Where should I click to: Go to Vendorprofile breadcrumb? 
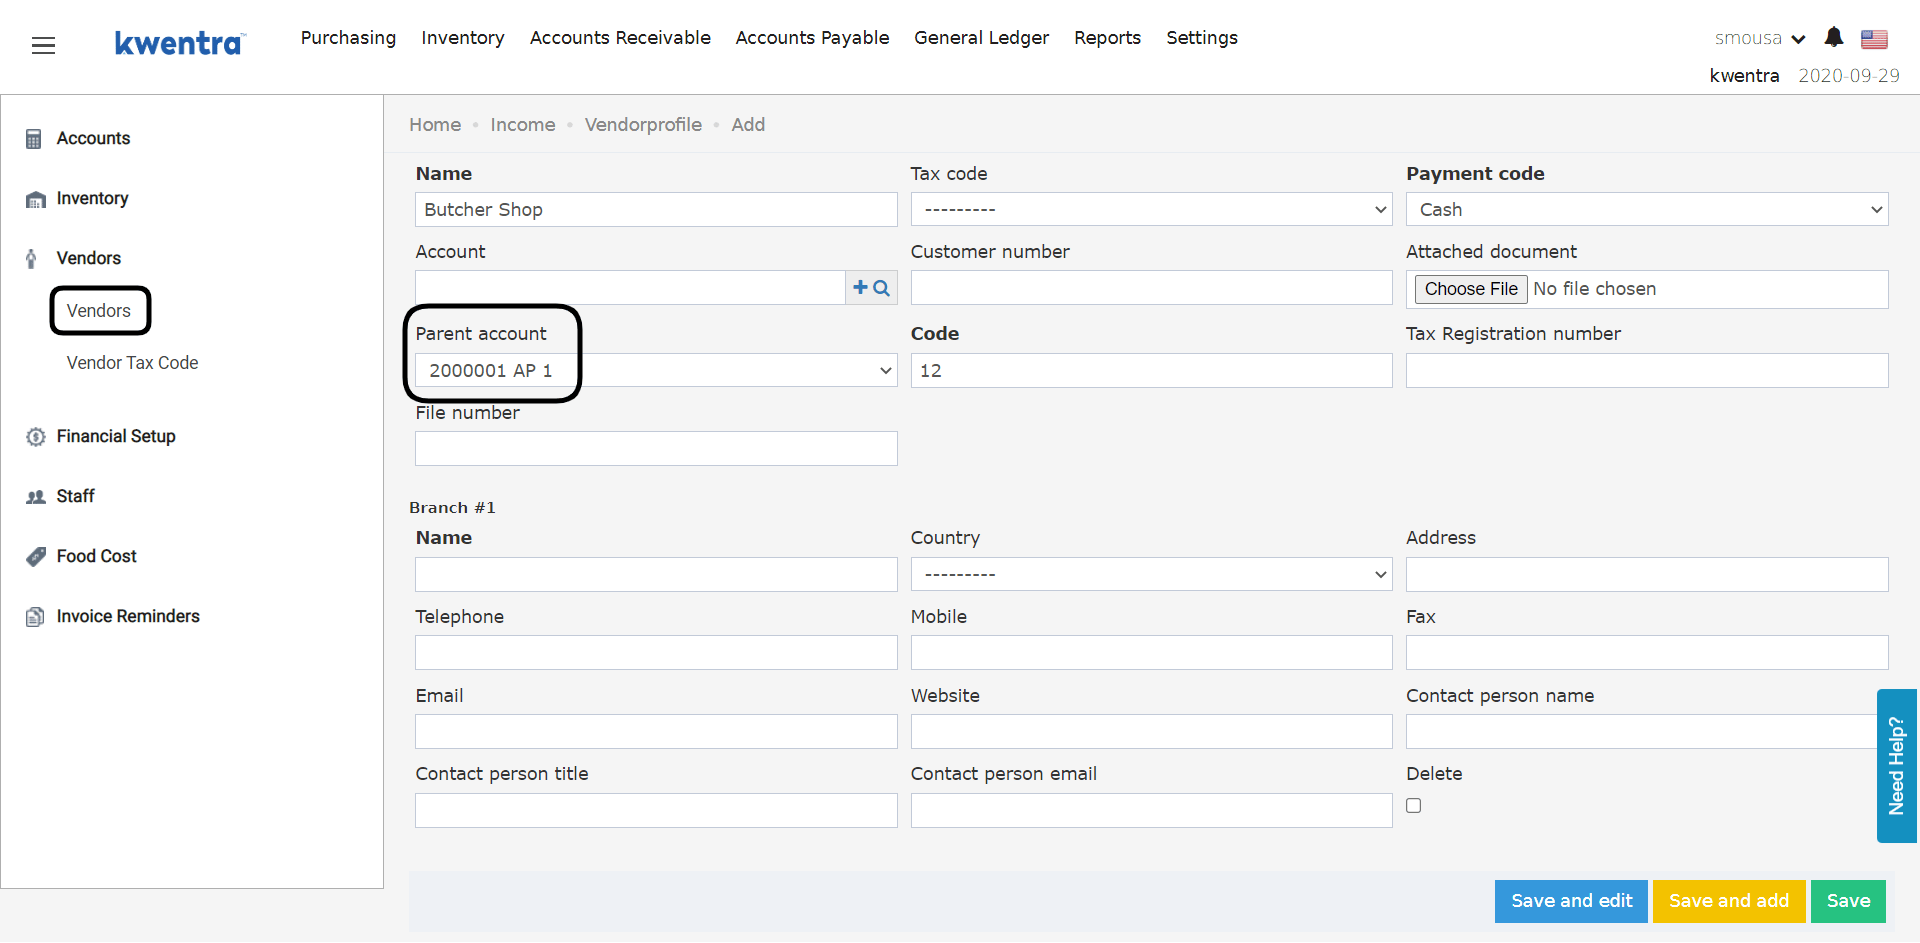[x=643, y=125]
